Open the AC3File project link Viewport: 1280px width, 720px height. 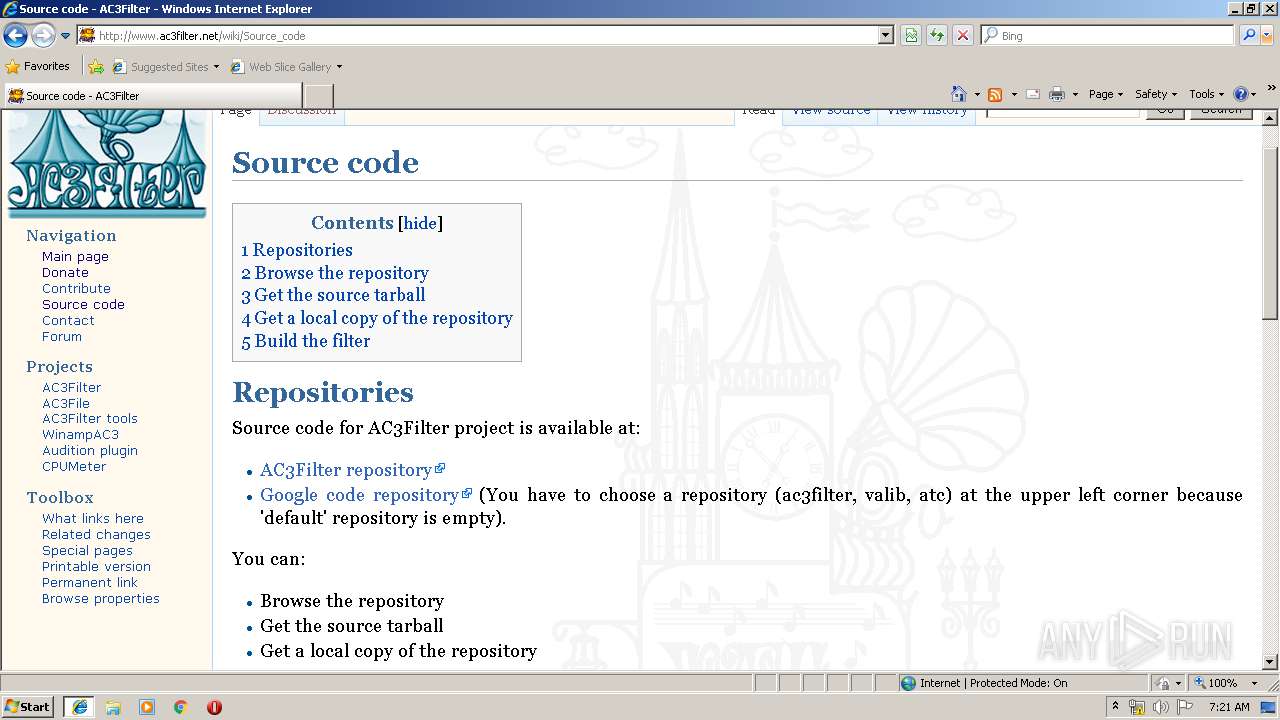pos(66,404)
